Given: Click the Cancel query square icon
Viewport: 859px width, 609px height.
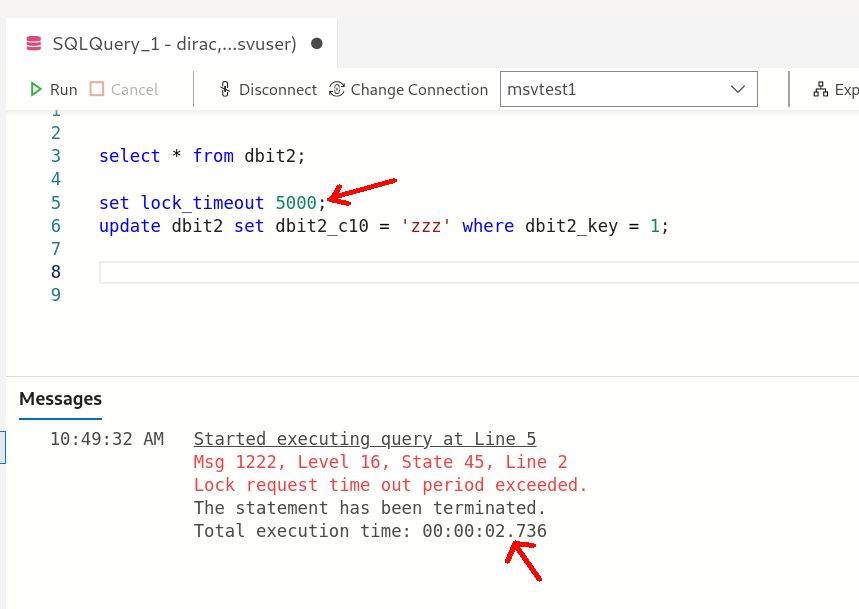Looking at the screenshot, I should coord(96,89).
